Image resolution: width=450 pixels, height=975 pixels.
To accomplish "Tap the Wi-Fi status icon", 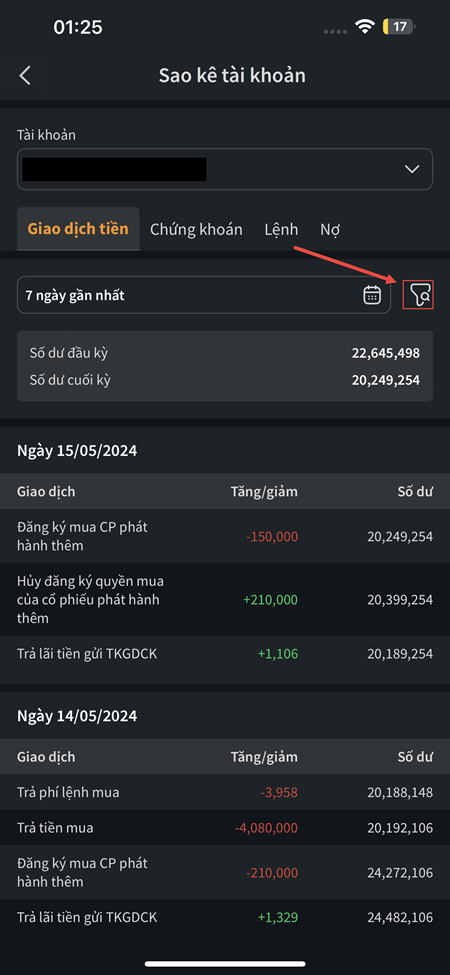I will [x=365, y=27].
